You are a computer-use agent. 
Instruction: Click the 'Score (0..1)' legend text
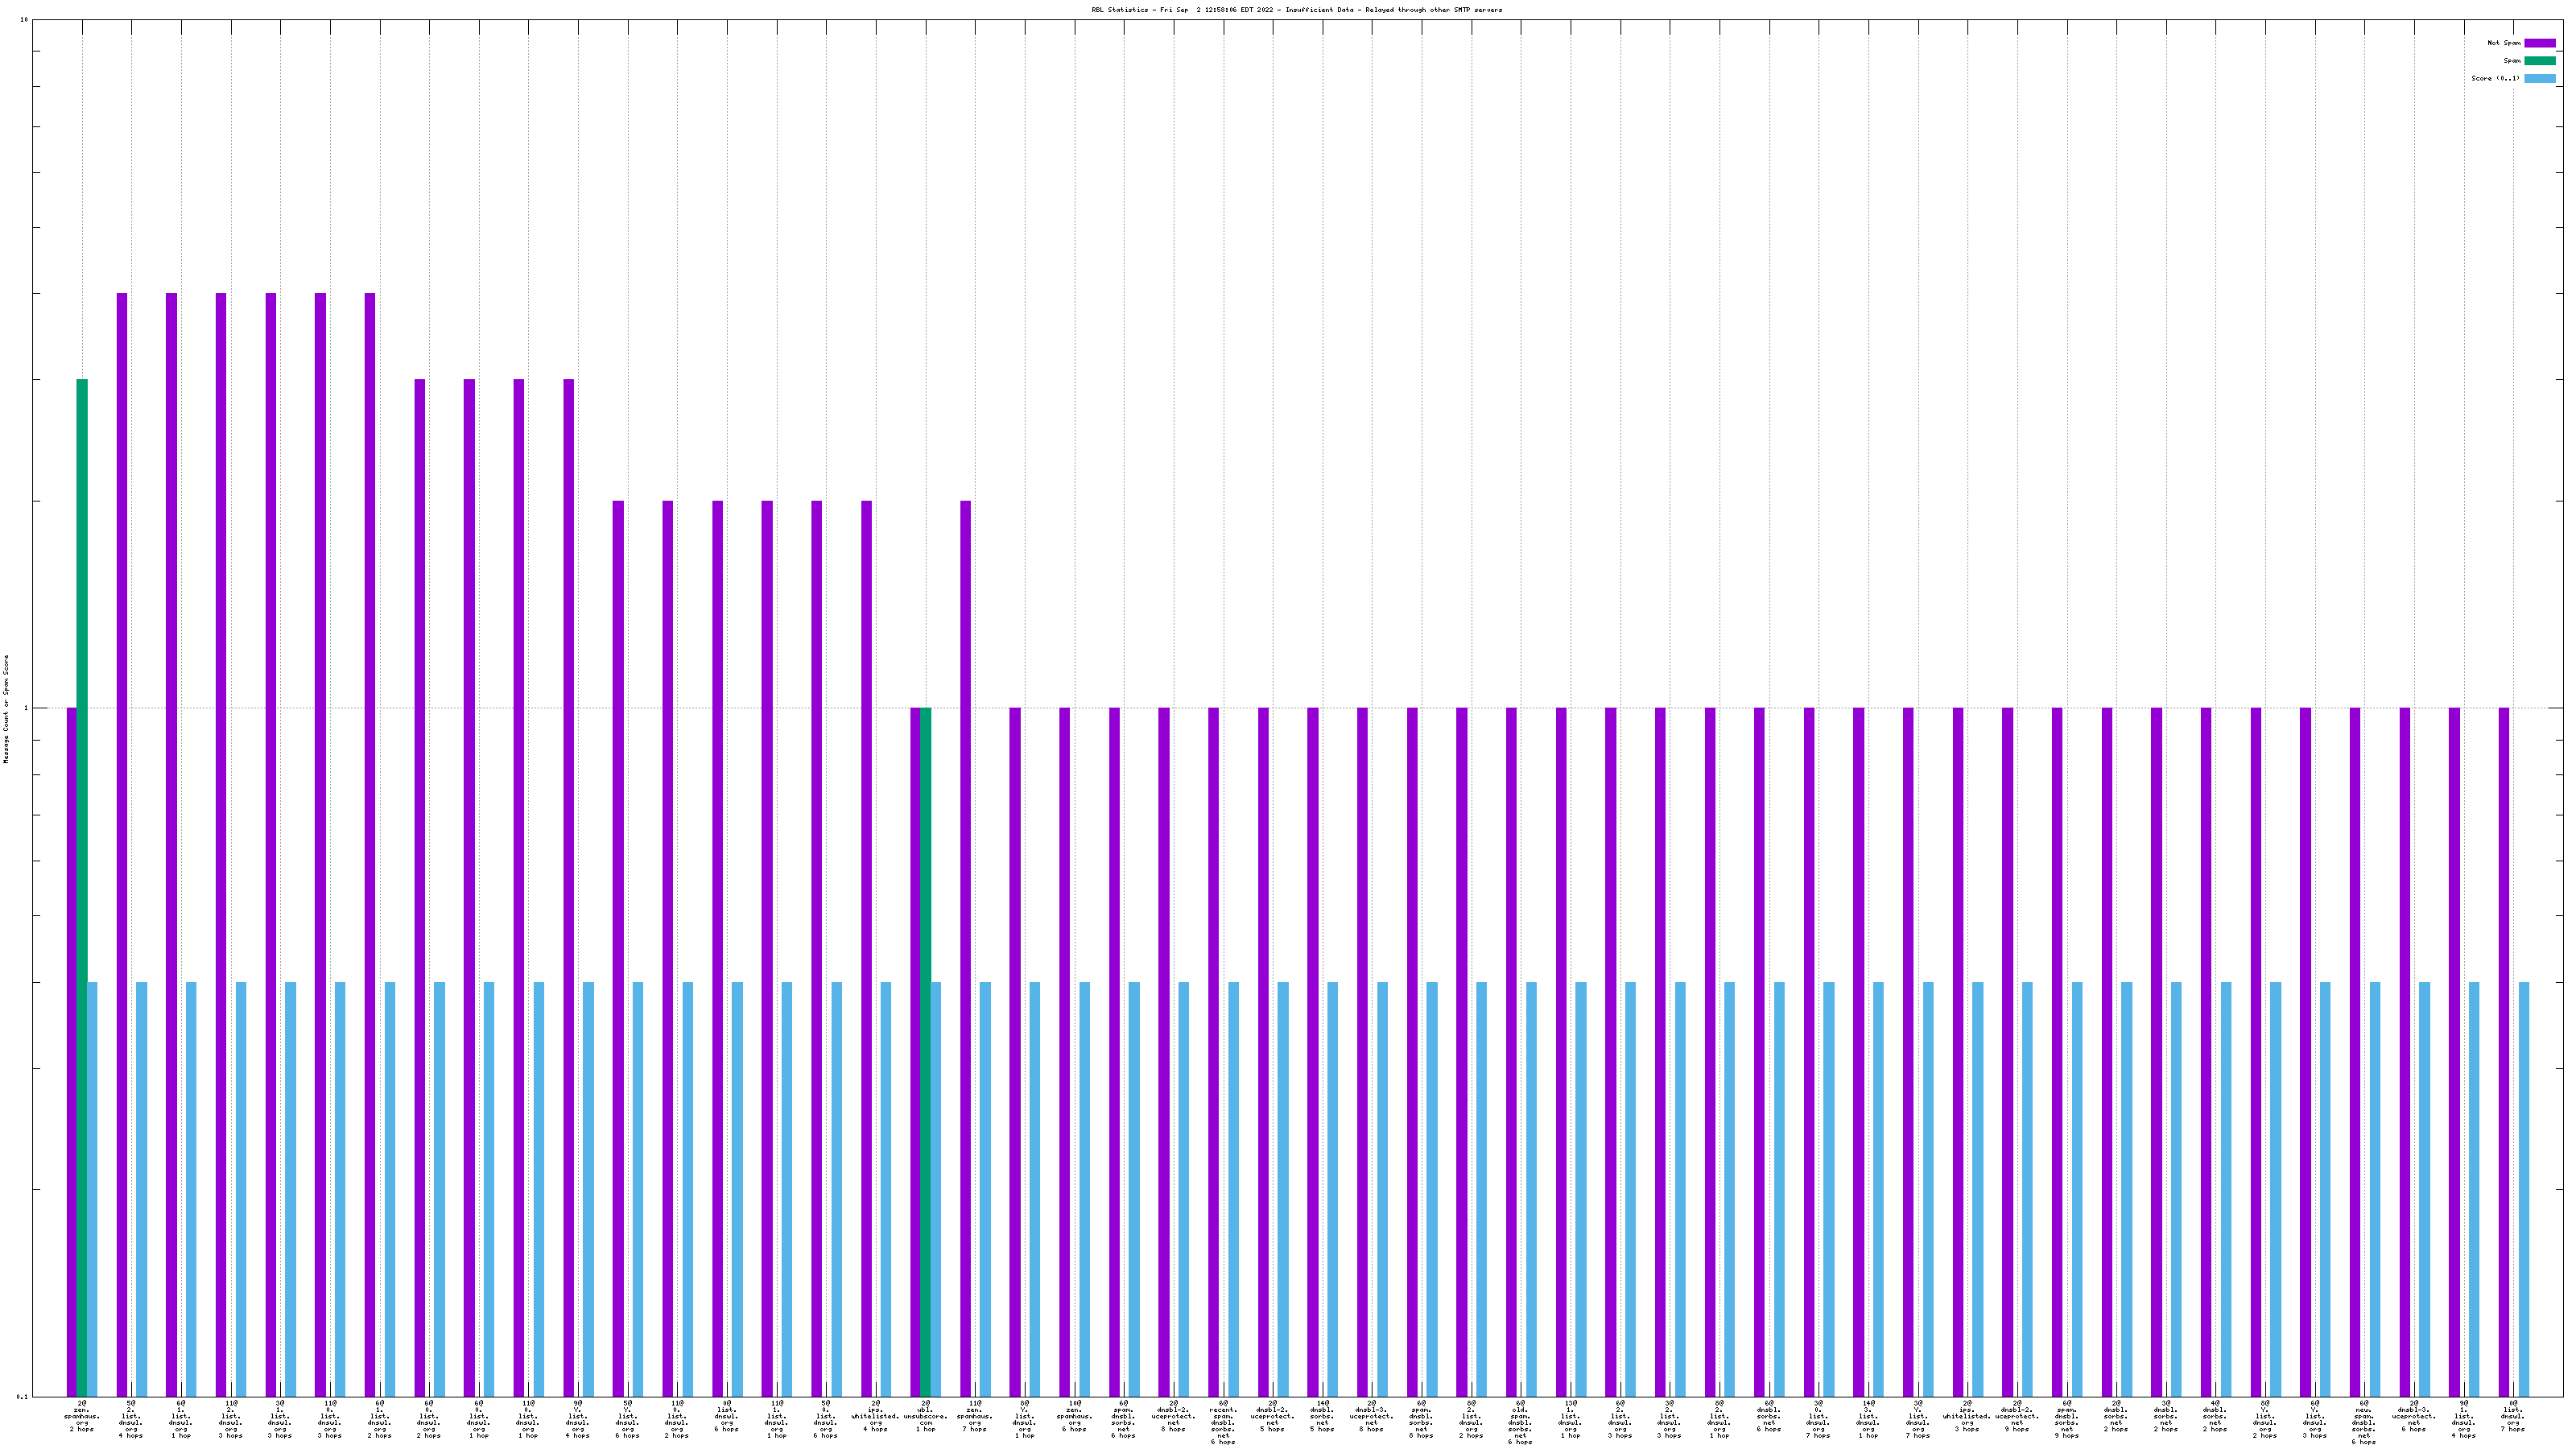pos(2495,78)
